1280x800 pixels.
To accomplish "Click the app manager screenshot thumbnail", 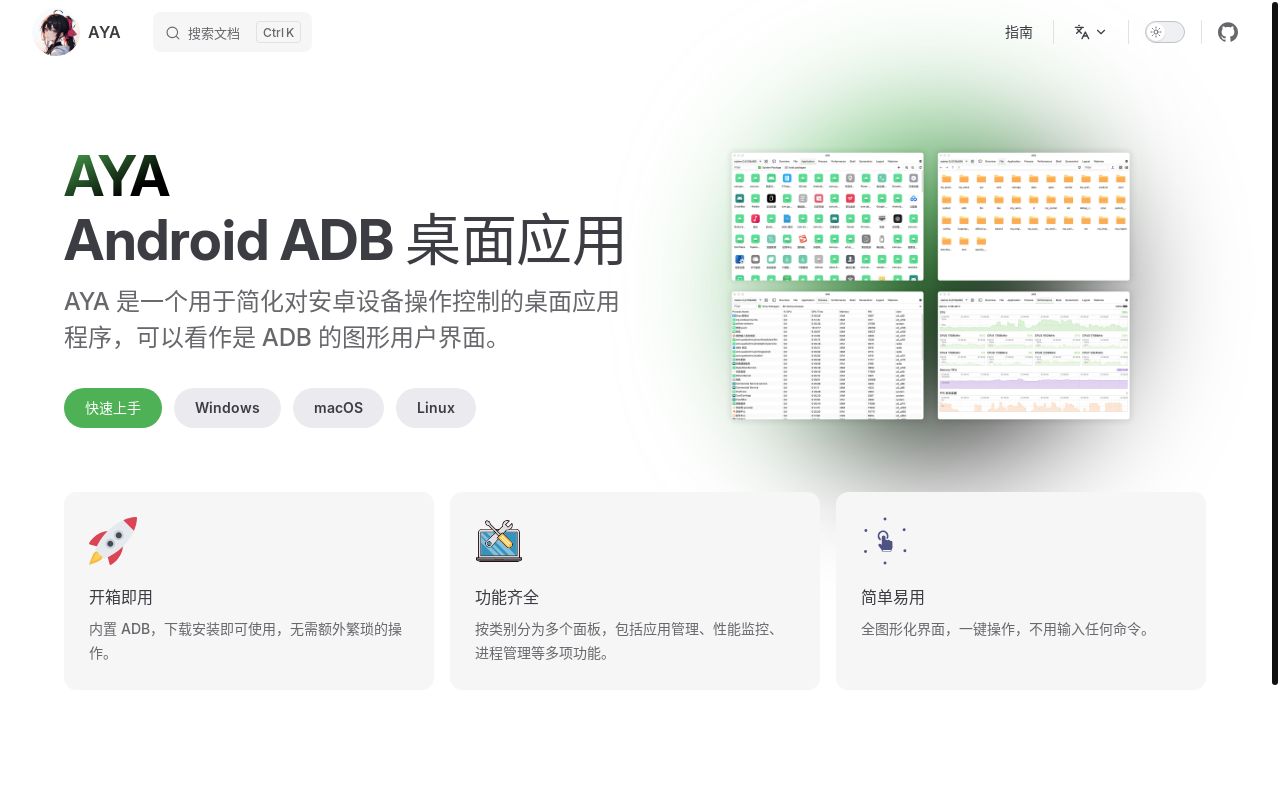I will (827, 215).
